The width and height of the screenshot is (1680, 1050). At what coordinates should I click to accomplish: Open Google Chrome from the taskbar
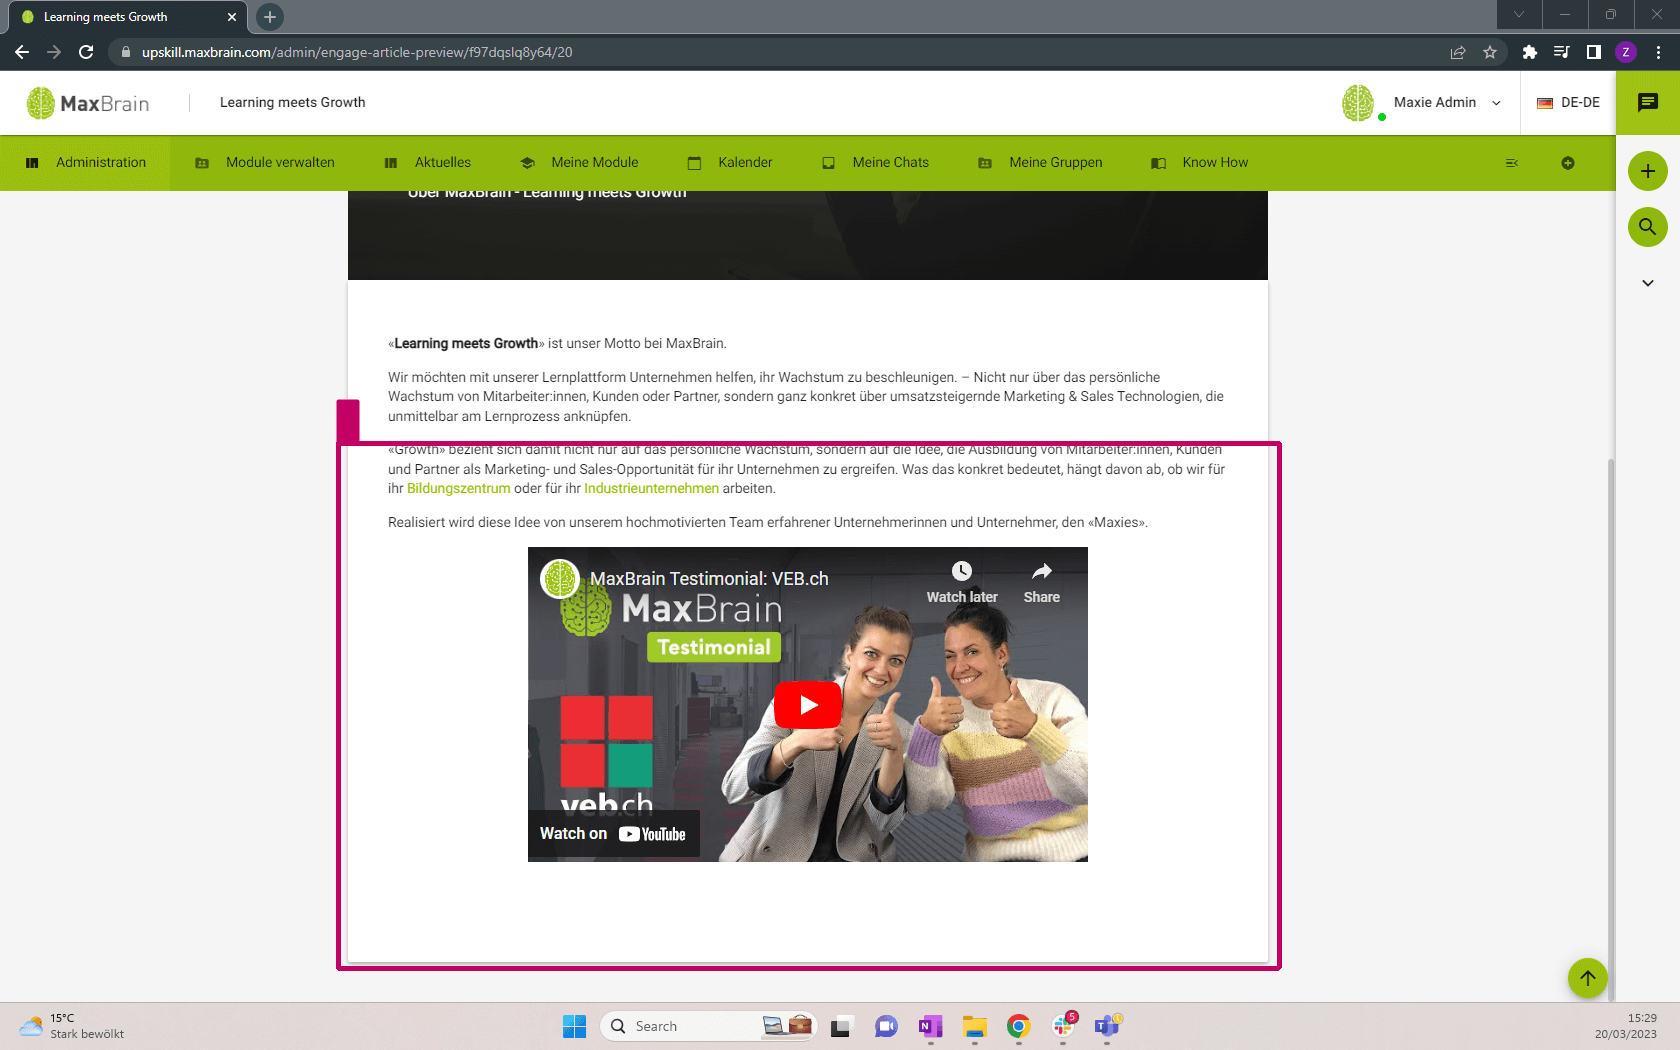coord(1019,1026)
